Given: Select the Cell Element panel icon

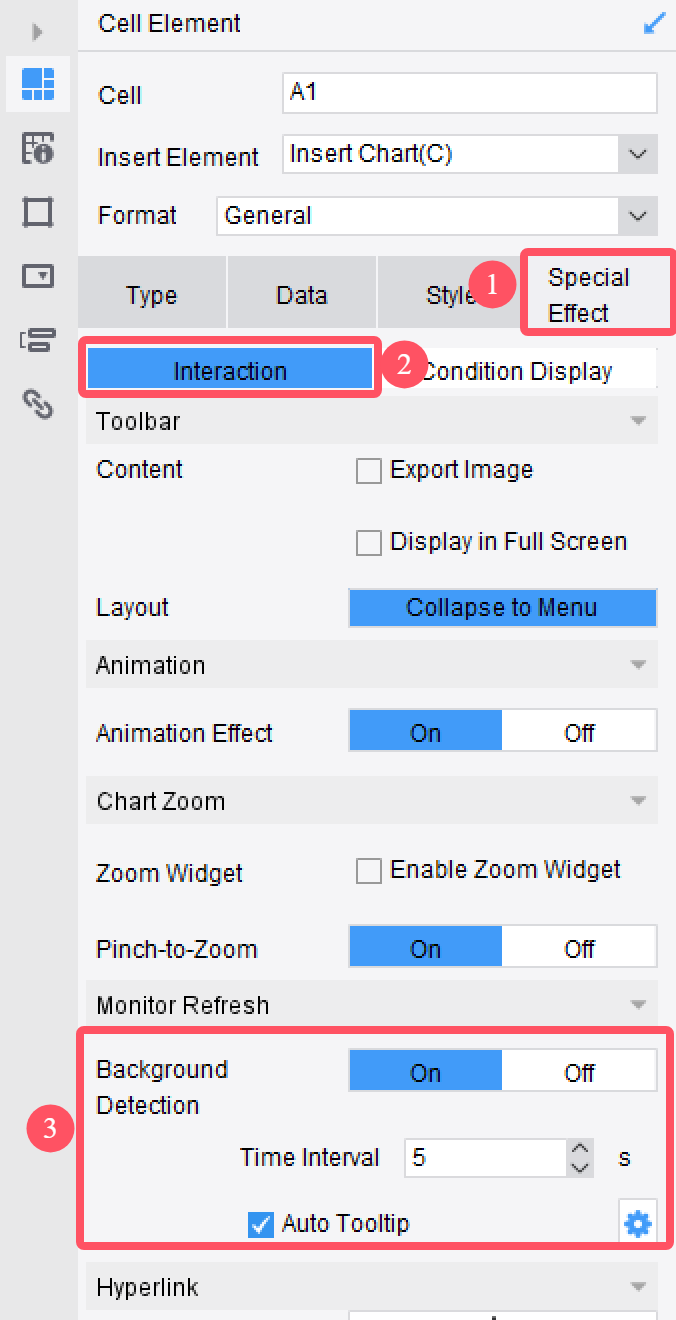Looking at the screenshot, I should 37,85.
